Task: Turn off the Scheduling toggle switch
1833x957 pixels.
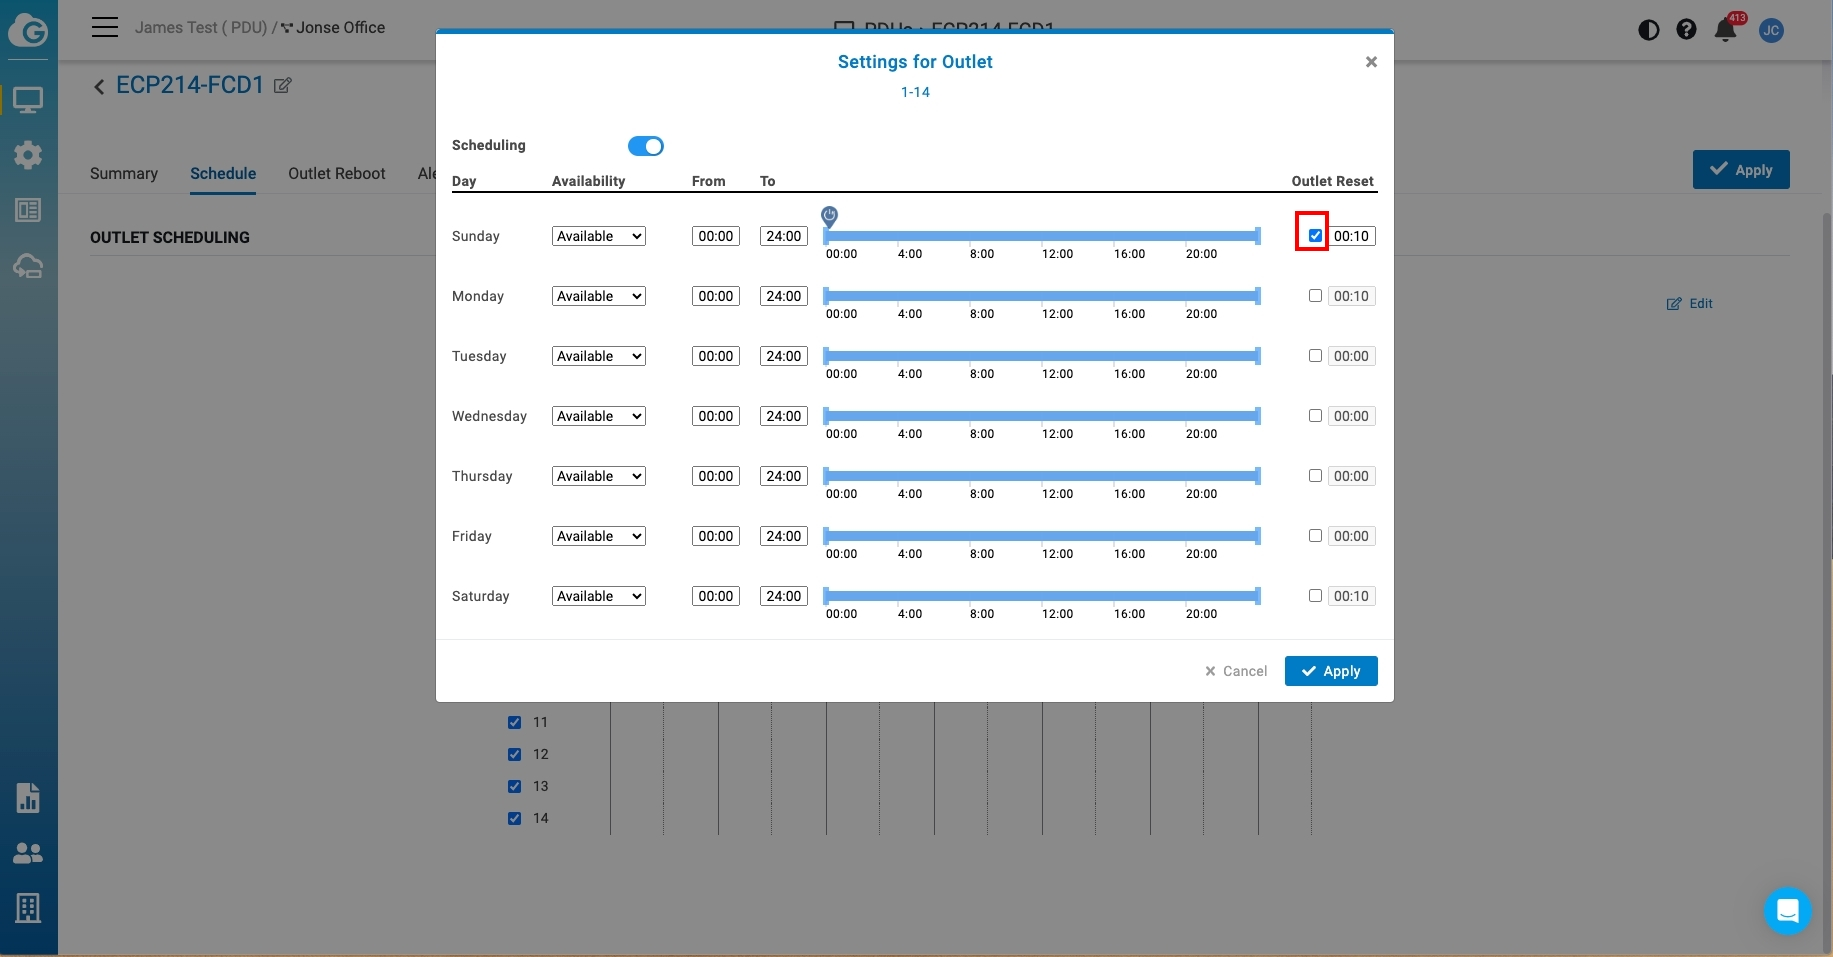Action: (x=645, y=146)
